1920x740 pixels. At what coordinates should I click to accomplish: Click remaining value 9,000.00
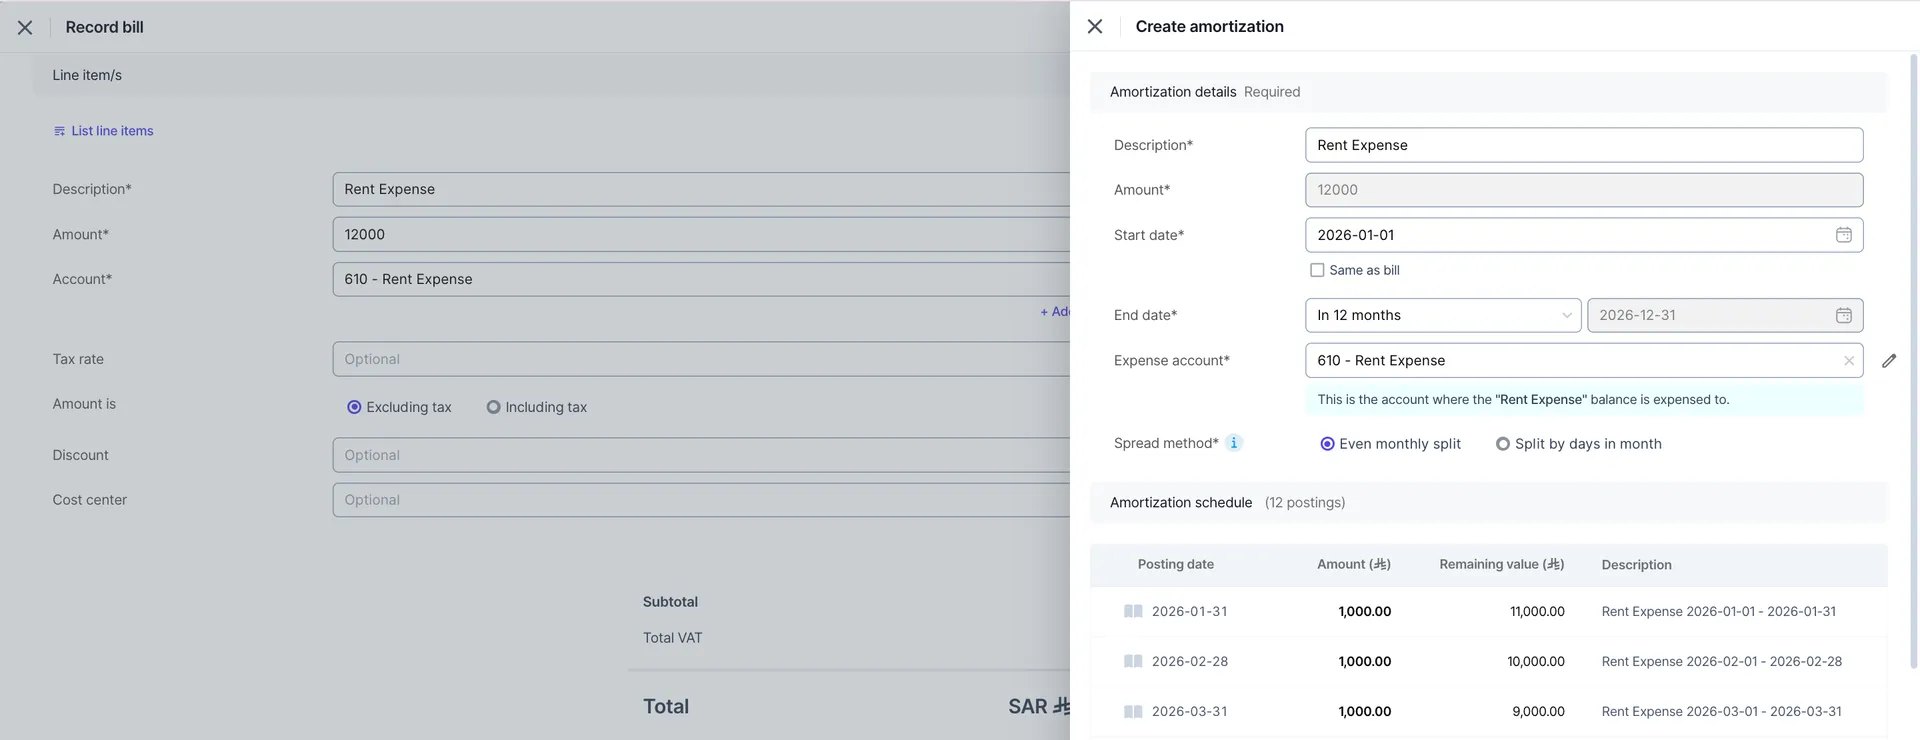[x=1538, y=711]
